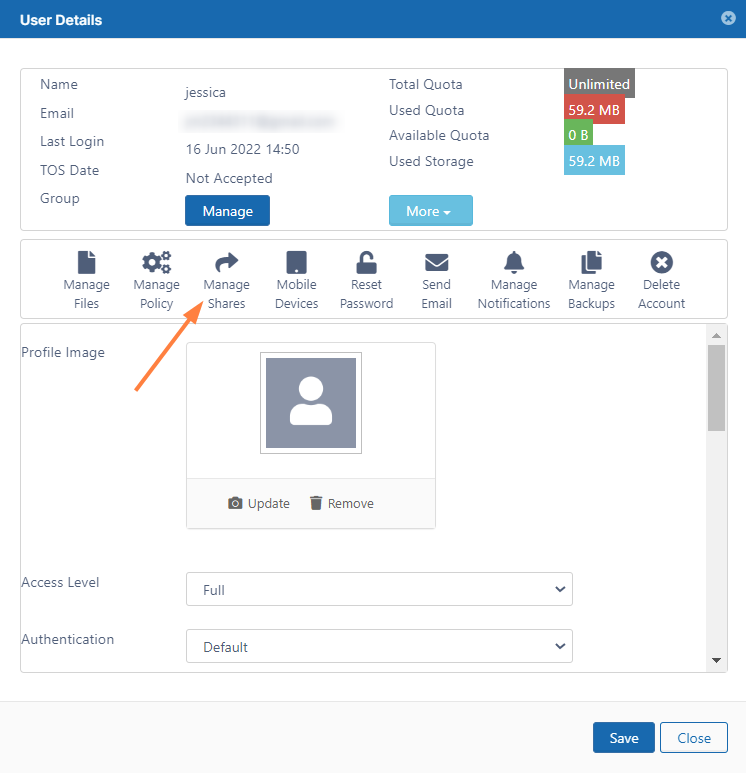Open Mobile Devices tablet icon
Screen dimensions: 746x773
[296, 263]
